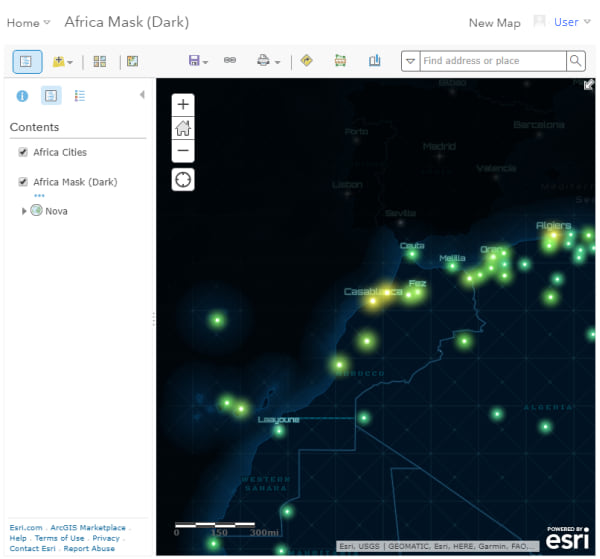Zoom in on the map
600x559 pixels.
183,105
